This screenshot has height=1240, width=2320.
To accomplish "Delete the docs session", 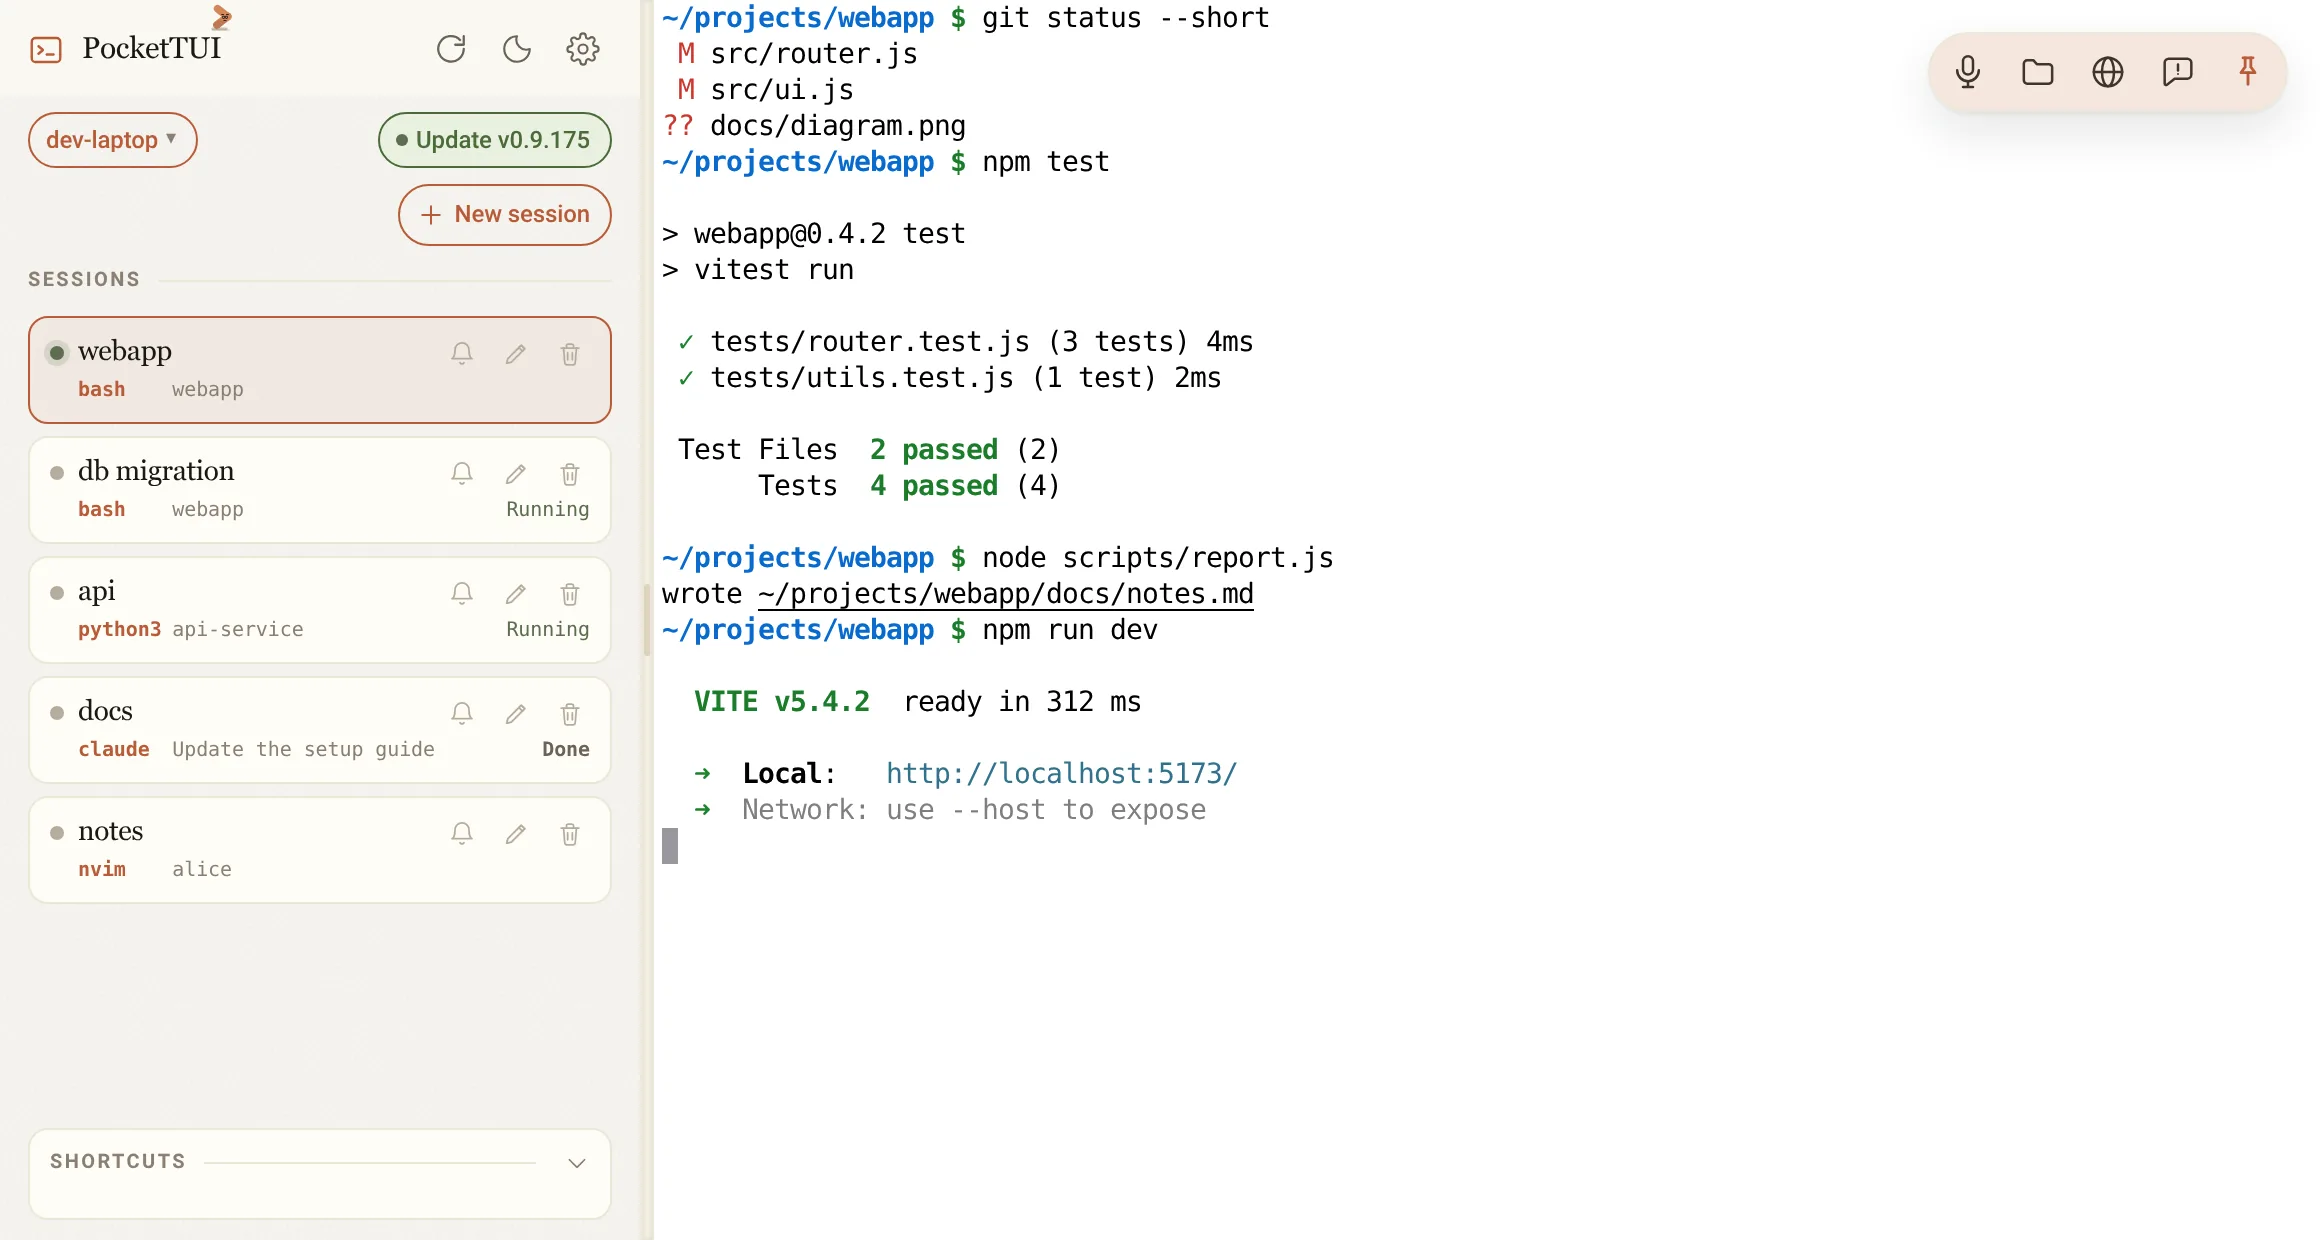I will [570, 714].
